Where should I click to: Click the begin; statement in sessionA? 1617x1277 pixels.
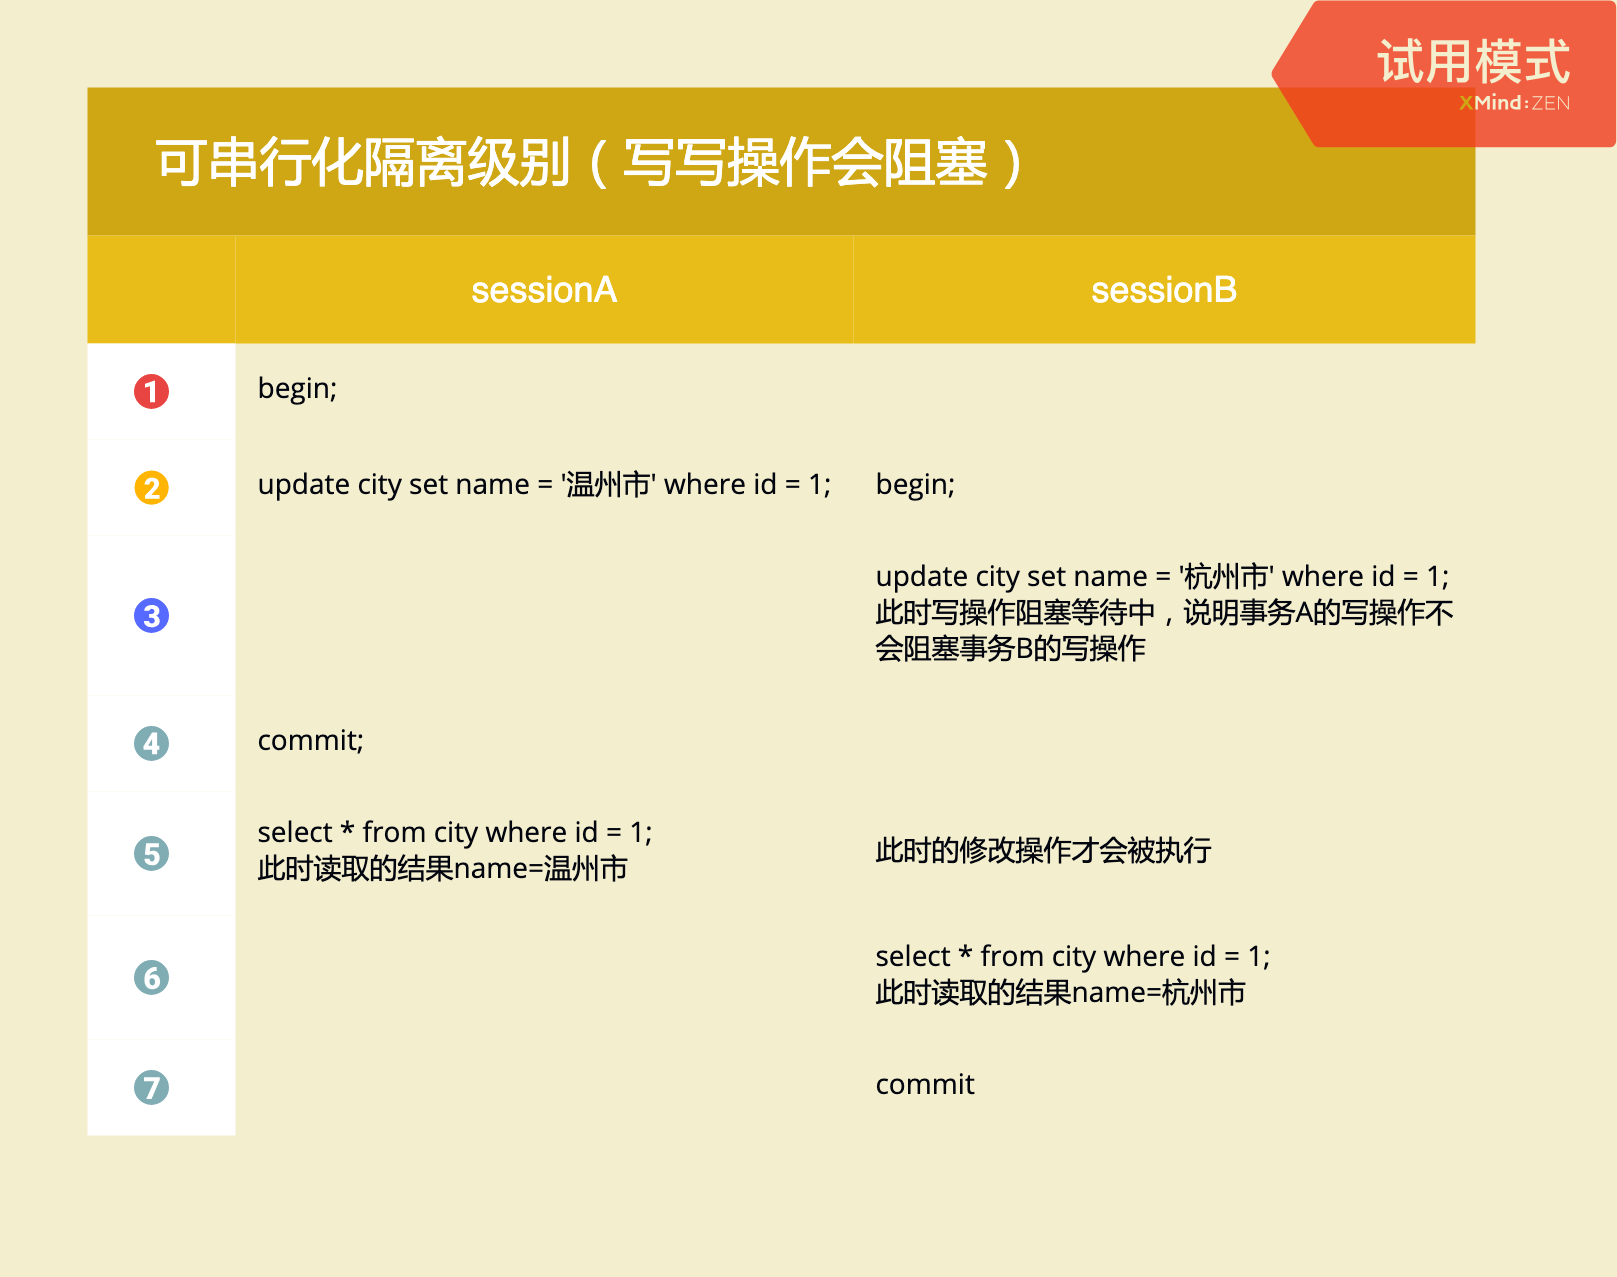tap(296, 389)
